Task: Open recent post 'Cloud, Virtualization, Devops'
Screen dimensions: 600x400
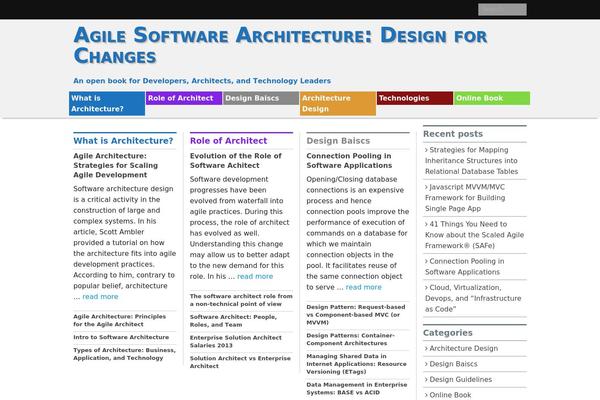Action: (473, 298)
